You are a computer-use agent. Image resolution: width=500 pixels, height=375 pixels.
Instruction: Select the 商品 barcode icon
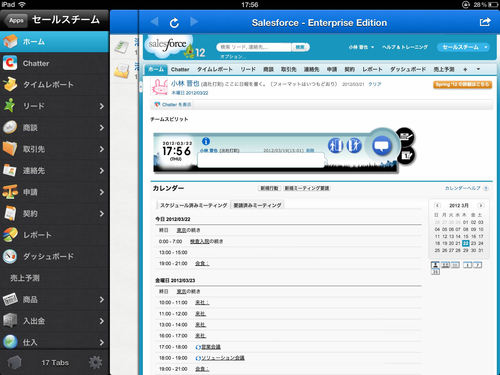10,299
